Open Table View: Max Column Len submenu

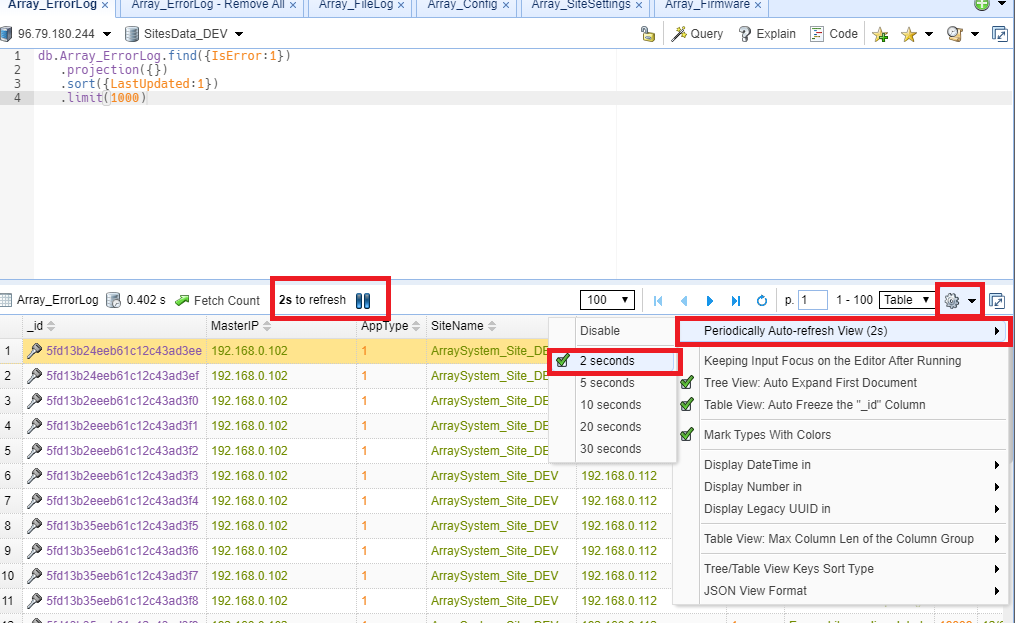tap(842, 538)
